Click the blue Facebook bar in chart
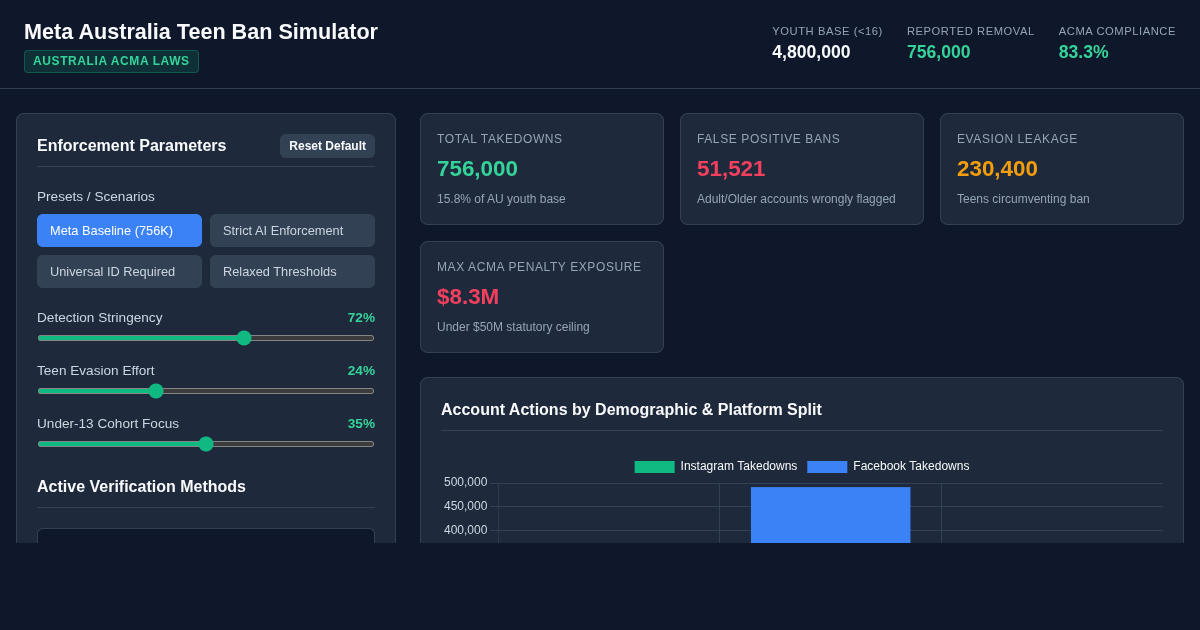Viewport: 1200px width, 630px height. (x=831, y=515)
